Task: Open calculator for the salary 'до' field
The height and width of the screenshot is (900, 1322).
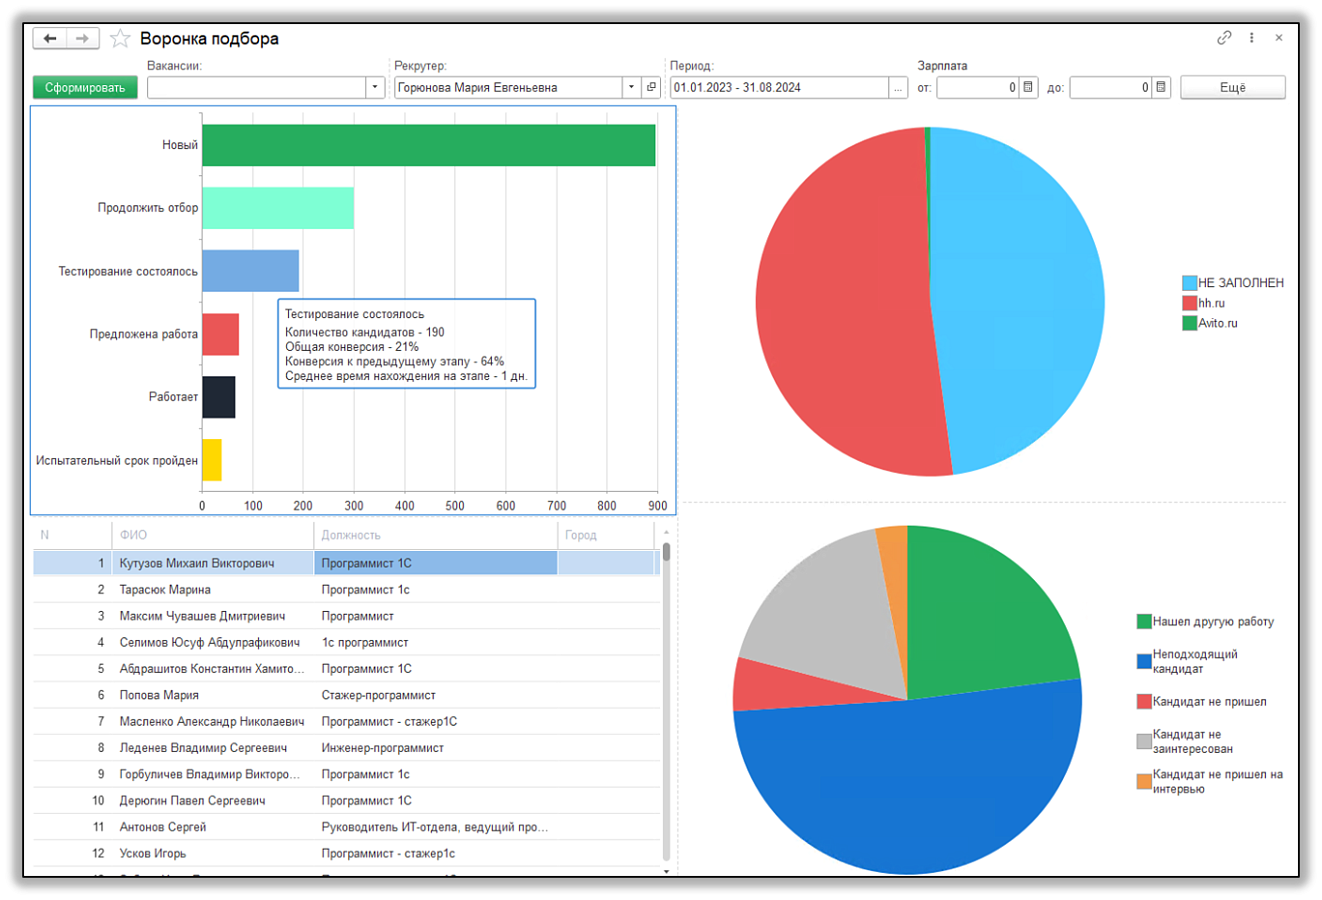Action: click(x=1161, y=88)
